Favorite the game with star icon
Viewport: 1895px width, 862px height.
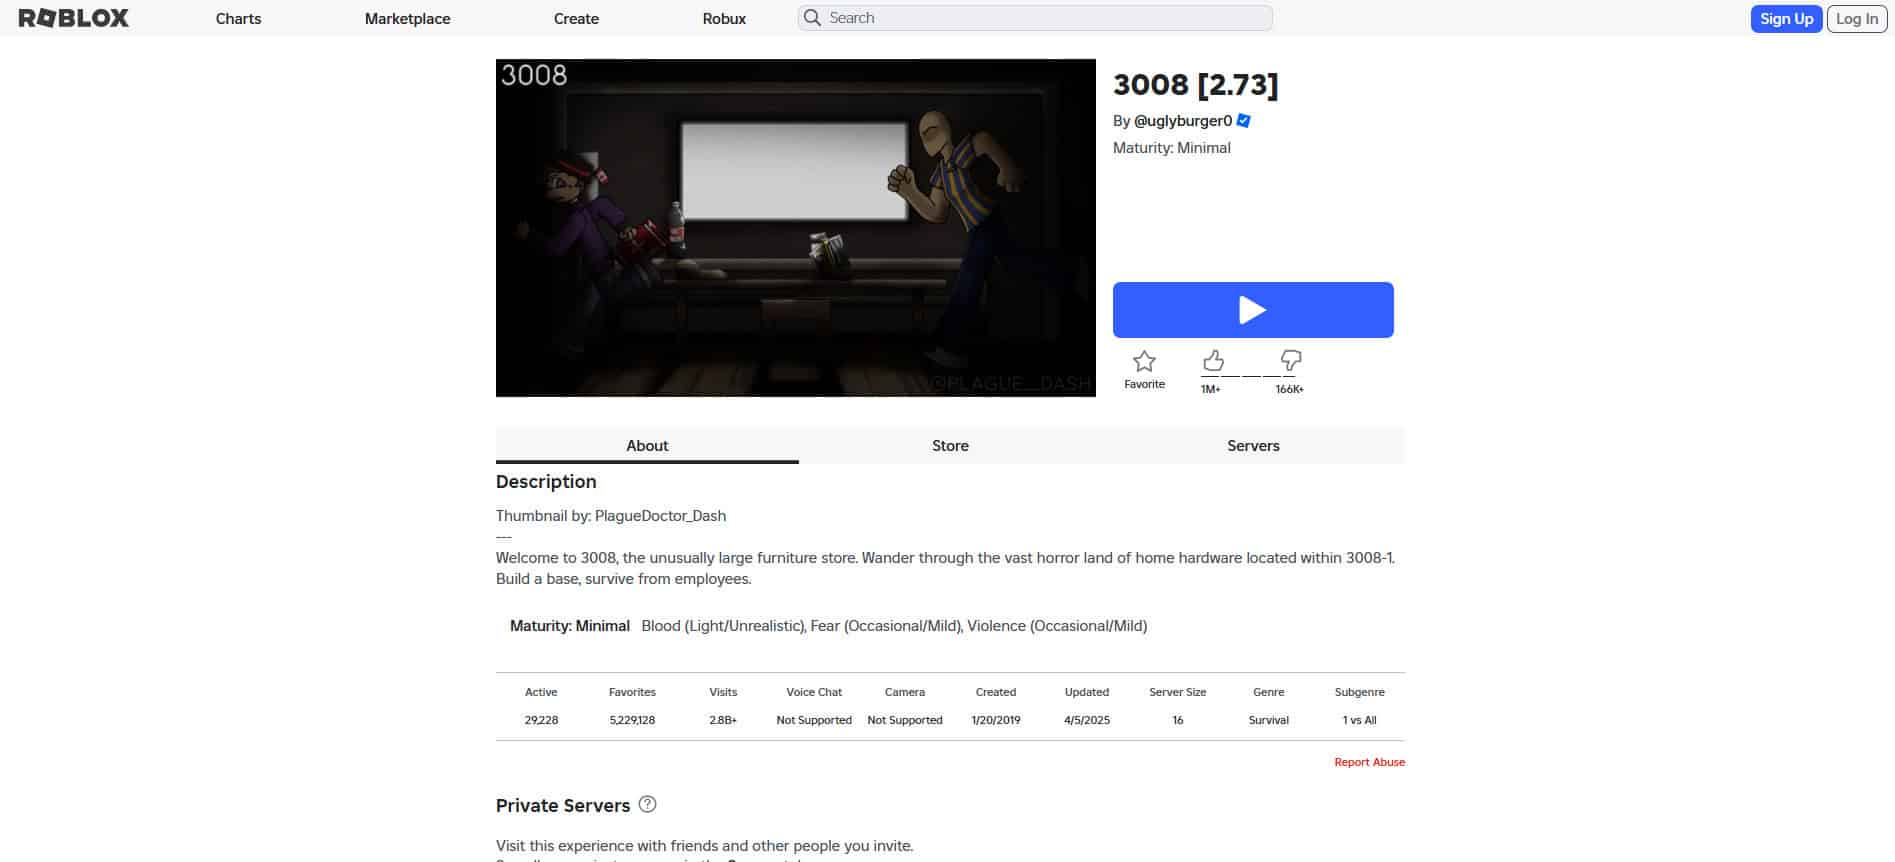[x=1144, y=362]
